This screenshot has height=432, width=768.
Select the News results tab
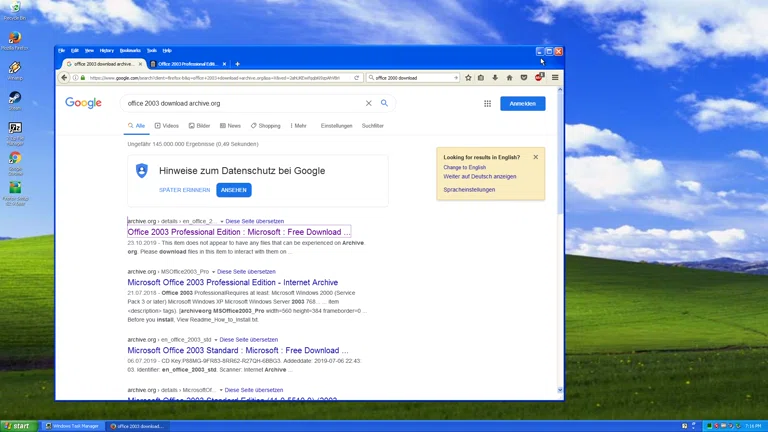tap(230, 126)
